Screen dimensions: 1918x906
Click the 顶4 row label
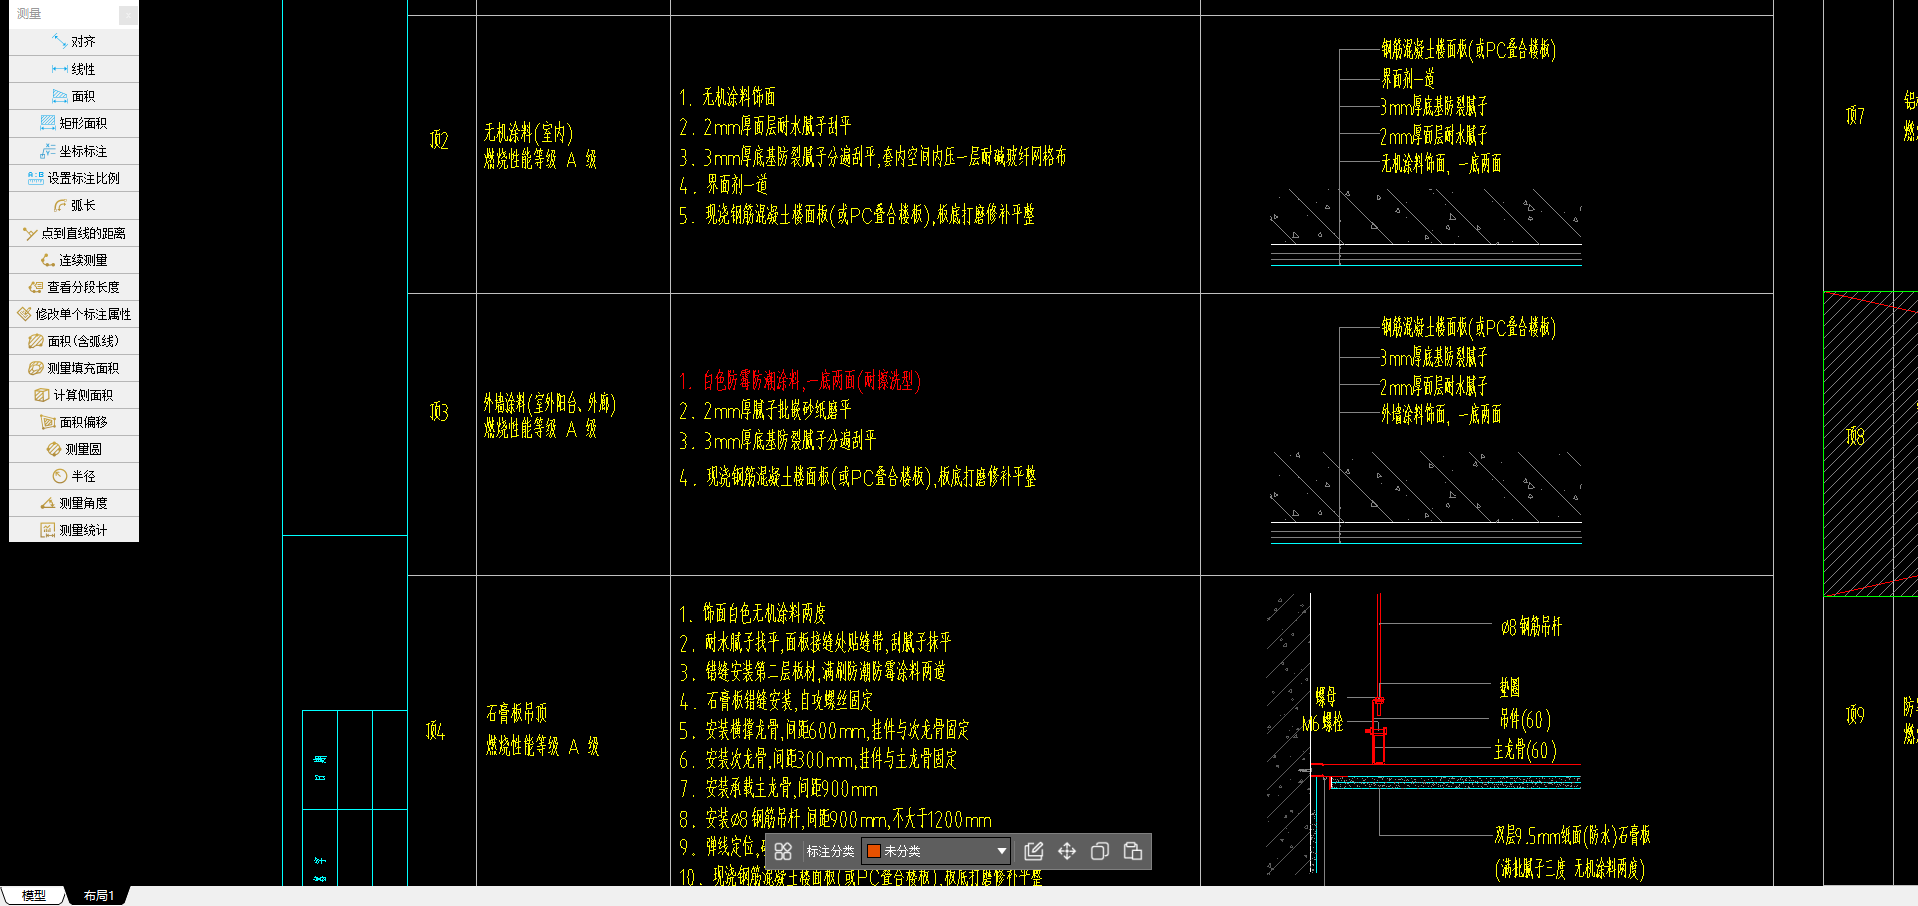[435, 731]
